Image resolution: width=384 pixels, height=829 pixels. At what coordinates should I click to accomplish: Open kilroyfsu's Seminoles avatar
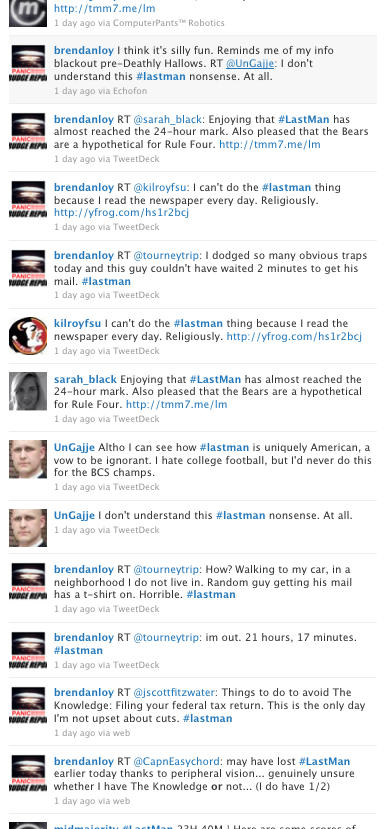point(28,336)
